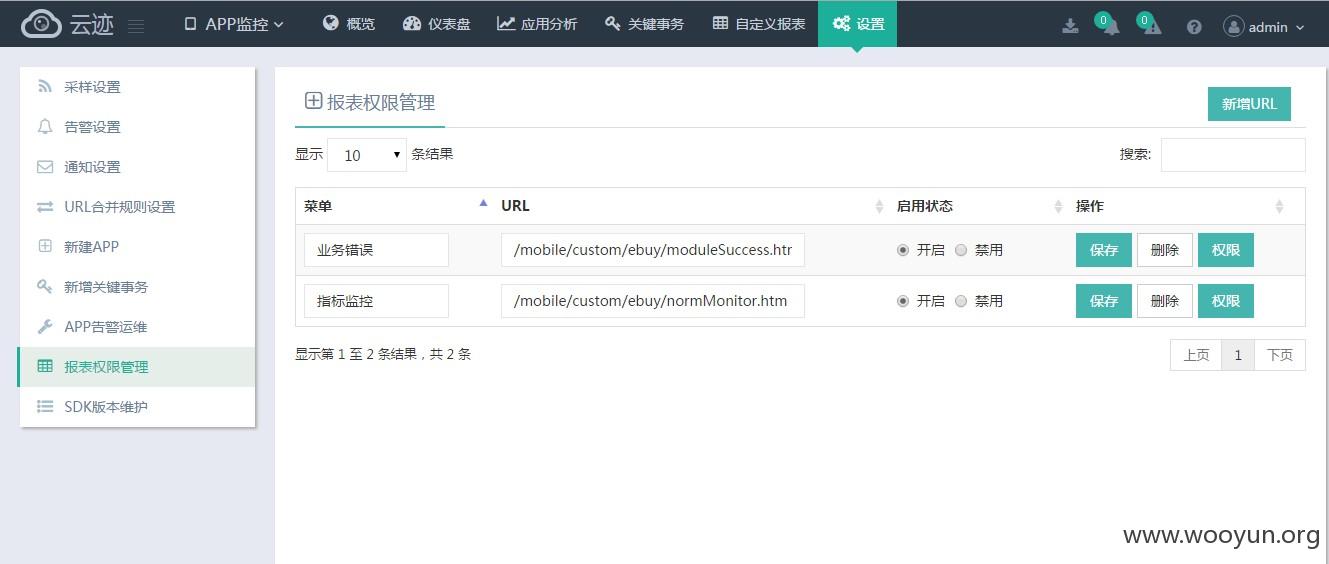
Task: Open SDK版本维护 in sidebar
Action: pos(137,407)
